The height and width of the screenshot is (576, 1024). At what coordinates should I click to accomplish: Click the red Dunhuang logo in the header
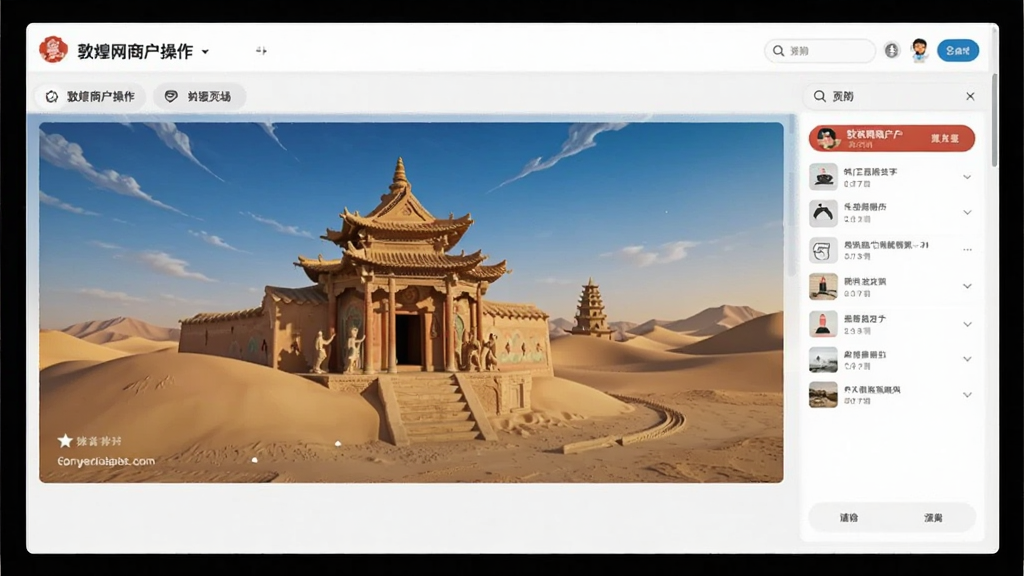tap(54, 50)
